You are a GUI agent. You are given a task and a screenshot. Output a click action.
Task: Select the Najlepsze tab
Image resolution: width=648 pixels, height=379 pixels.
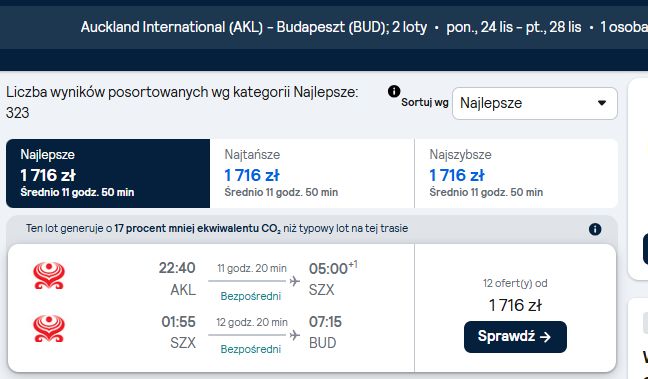(x=108, y=173)
